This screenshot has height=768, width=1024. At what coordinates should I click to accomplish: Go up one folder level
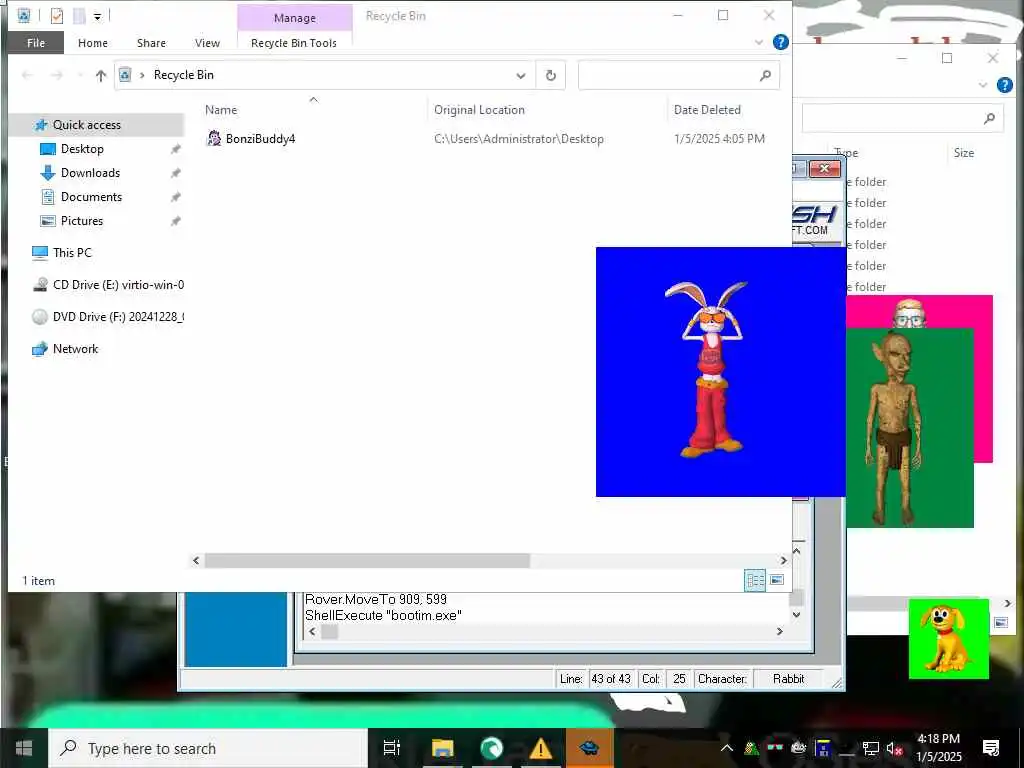click(101, 76)
